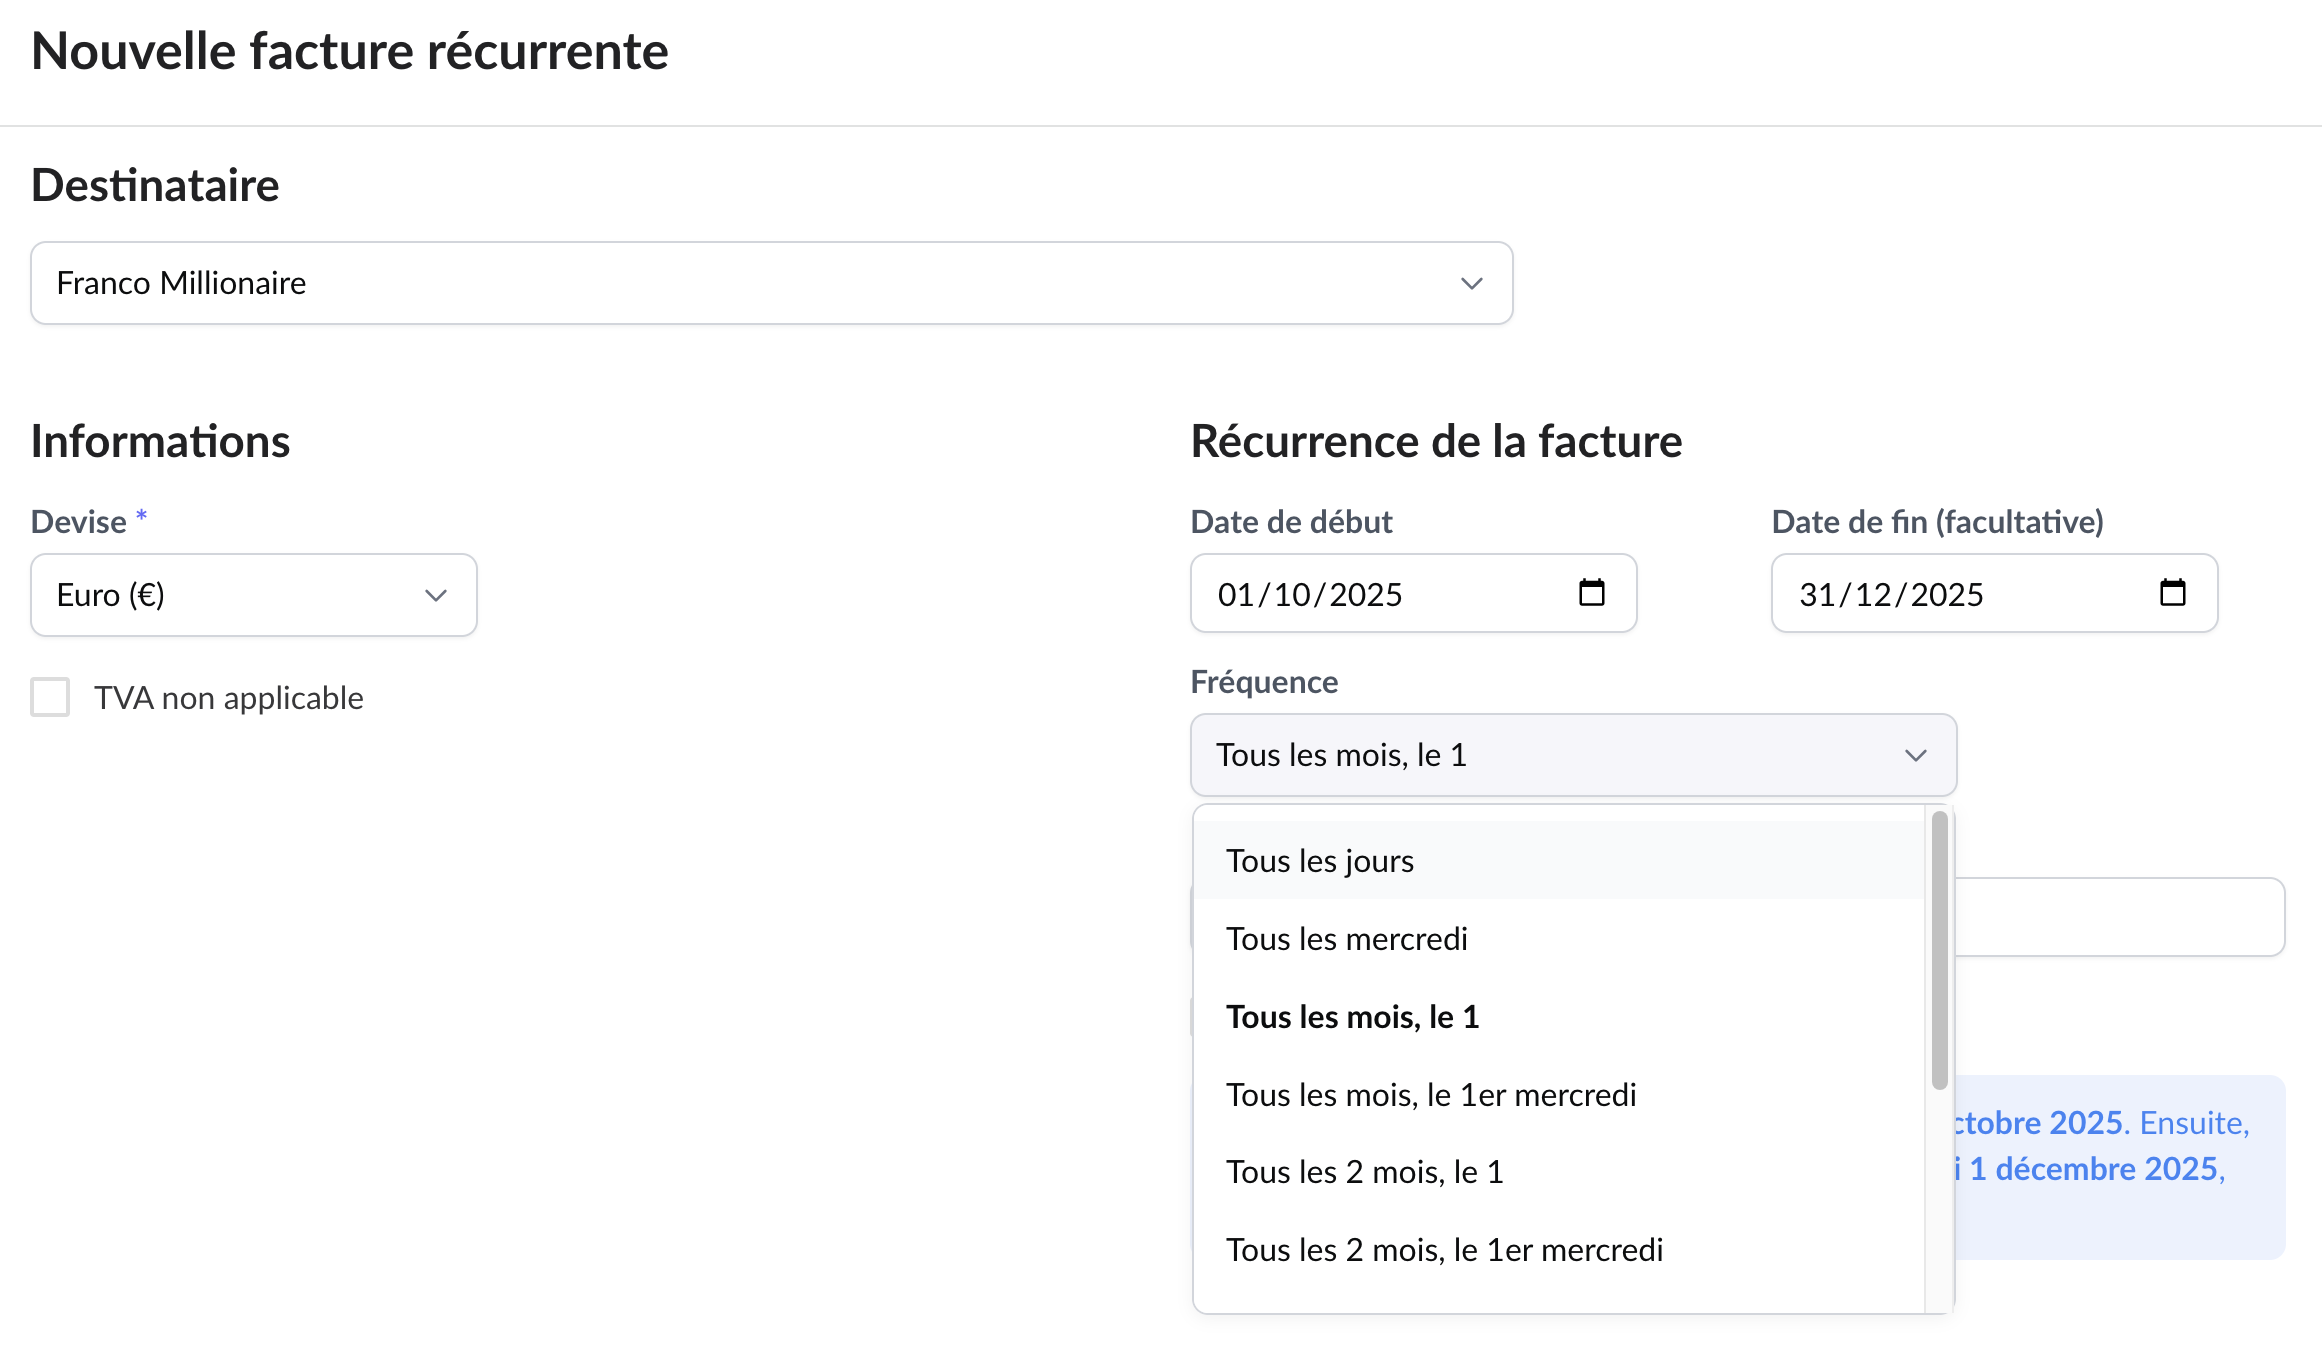The width and height of the screenshot is (2322, 1356).
Task: Click the Fréquence dropdown chevron
Action: (1915, 756)
